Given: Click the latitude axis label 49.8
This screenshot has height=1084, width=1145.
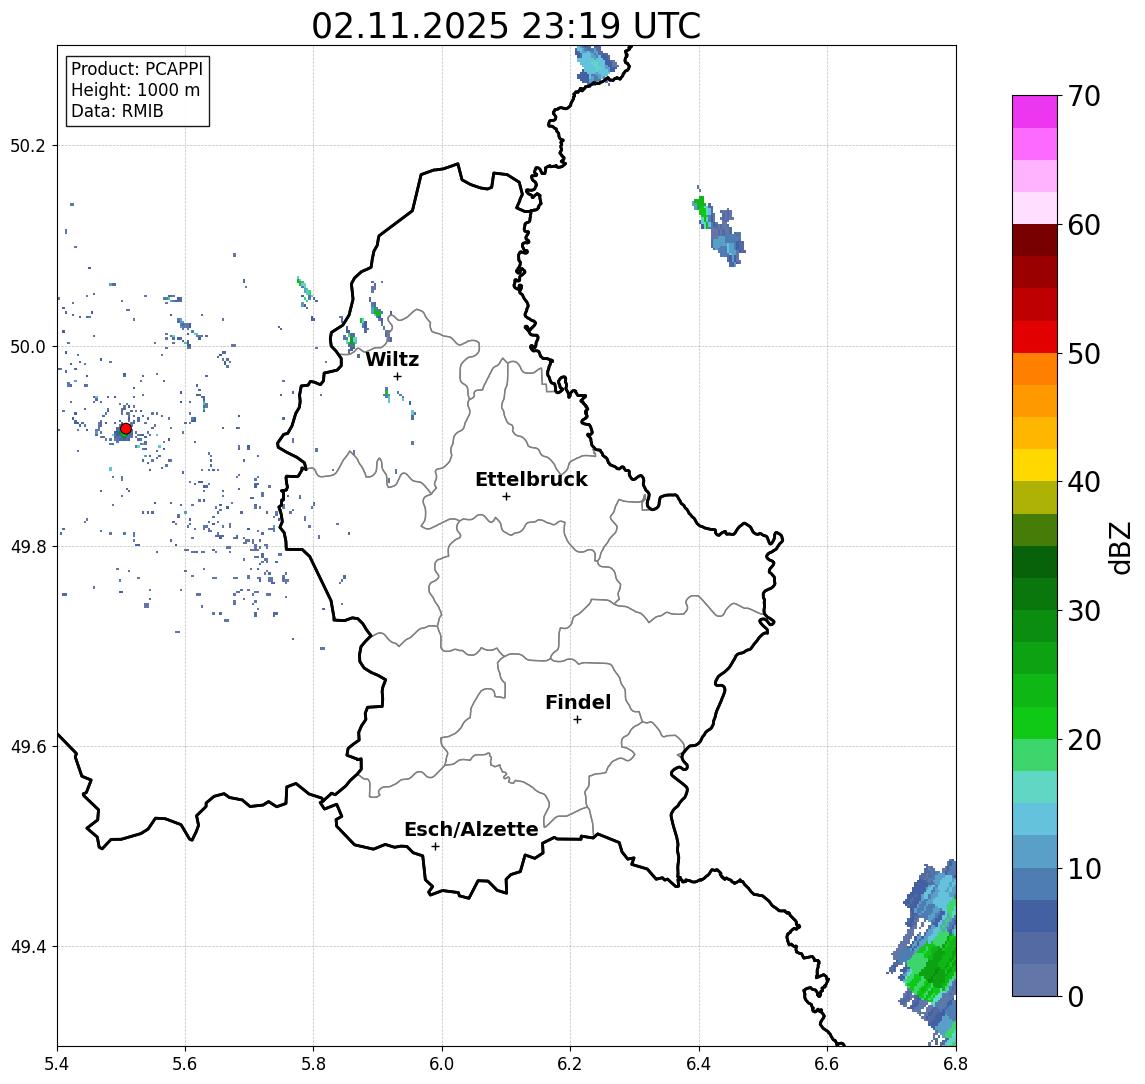Looking at the screenshot, I should click(x=28, y=546).
